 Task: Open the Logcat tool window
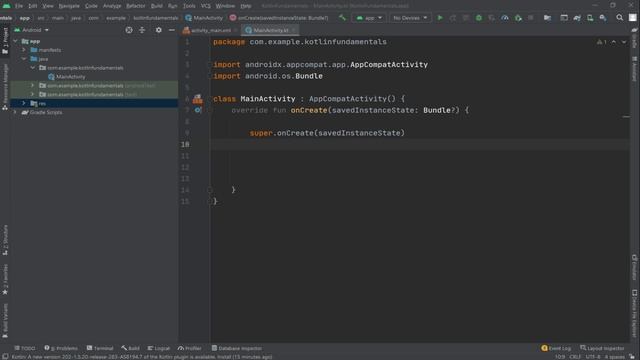(158, 348)
